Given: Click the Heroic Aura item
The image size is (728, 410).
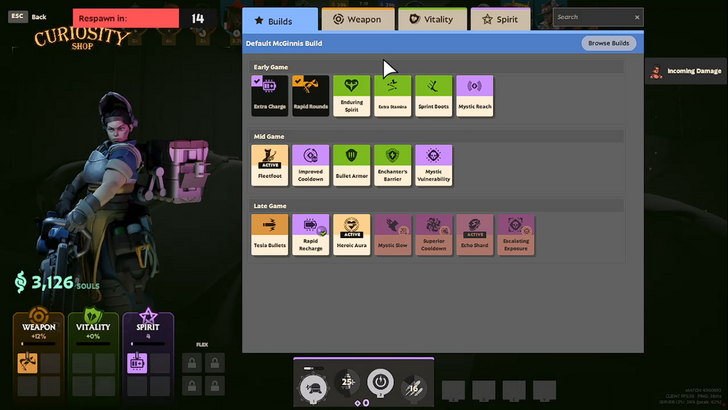Looking at the screenshot, I should coord(351,234).
